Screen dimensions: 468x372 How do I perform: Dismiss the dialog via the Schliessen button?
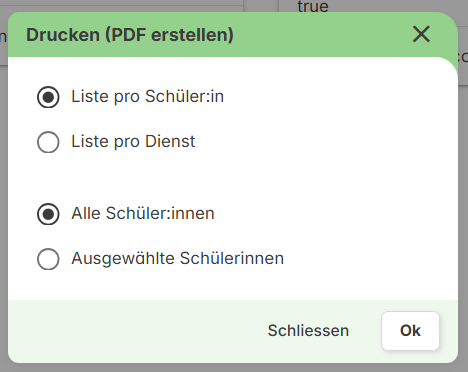click(x=308, y=331)
